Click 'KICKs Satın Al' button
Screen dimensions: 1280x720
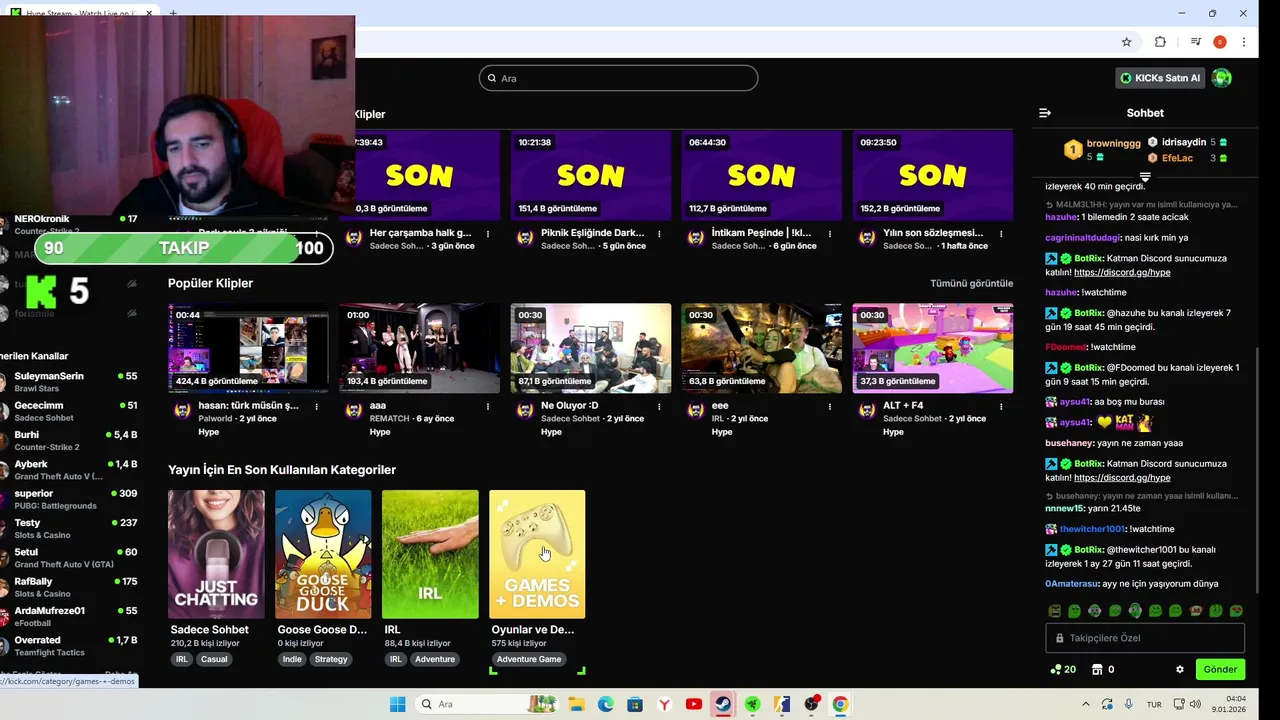tap(1159, 78)
